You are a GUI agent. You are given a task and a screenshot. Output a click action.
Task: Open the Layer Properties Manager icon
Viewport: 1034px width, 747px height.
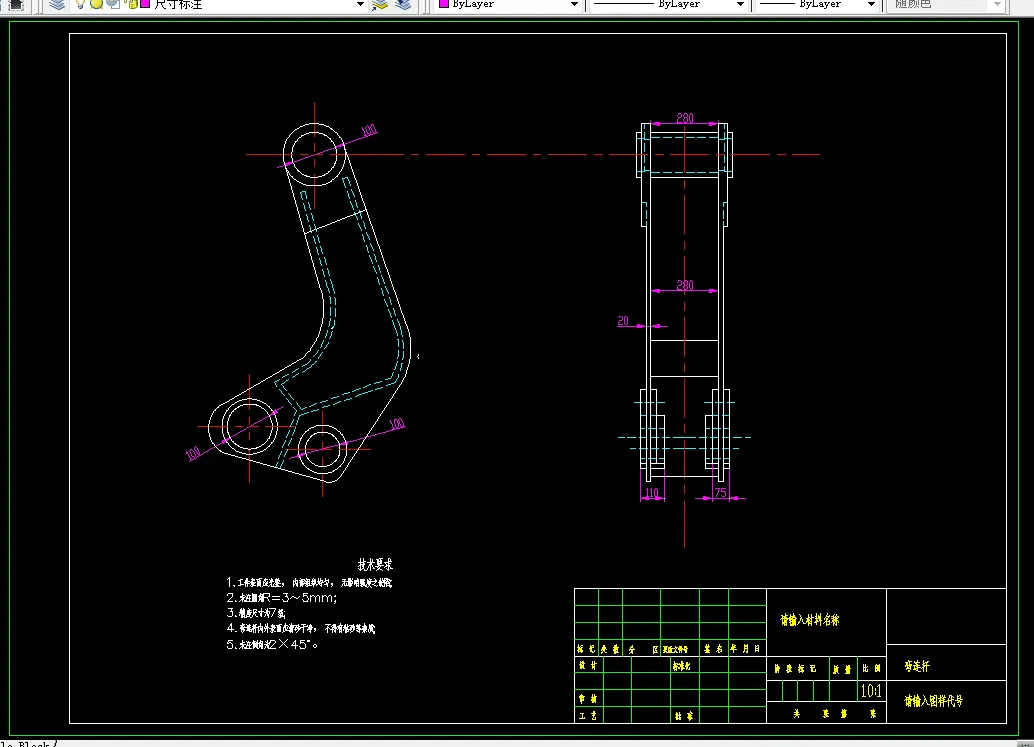click(58, 4)
